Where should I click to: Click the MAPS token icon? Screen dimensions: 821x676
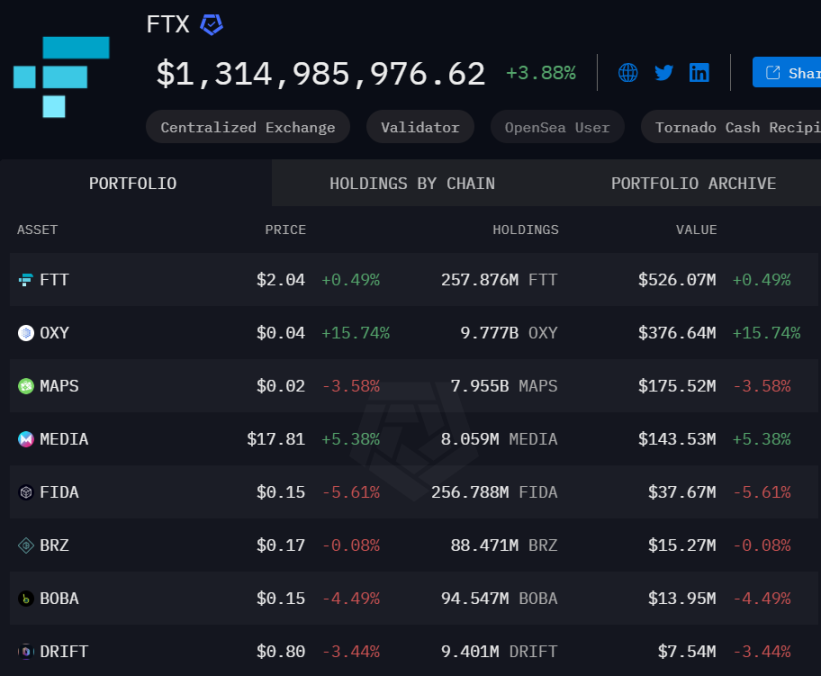pyautogui.click(x=26, y=386)
